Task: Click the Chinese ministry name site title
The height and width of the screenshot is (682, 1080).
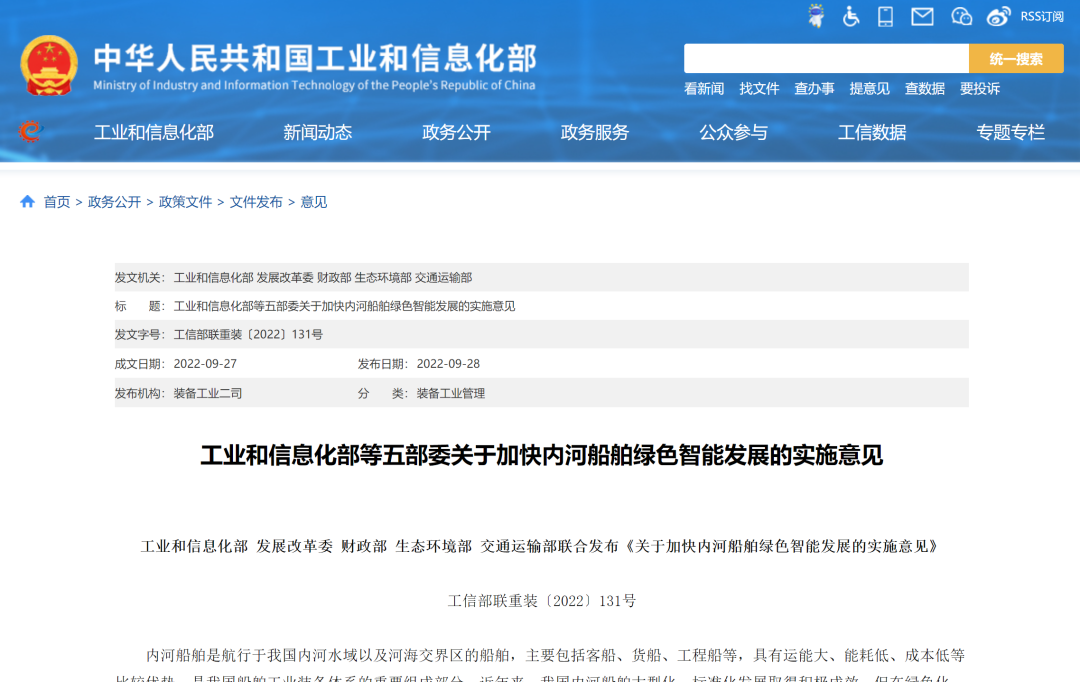Action: tap(315, 58)
